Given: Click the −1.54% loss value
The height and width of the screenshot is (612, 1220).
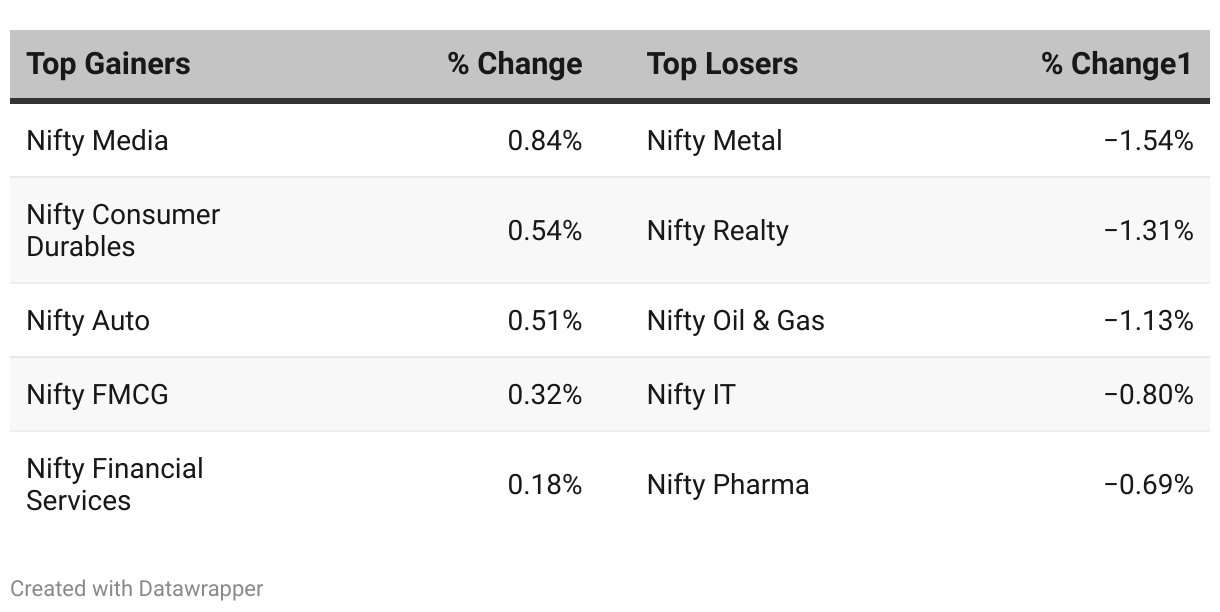Looking at the screenshot, I should pos(1148,140).
